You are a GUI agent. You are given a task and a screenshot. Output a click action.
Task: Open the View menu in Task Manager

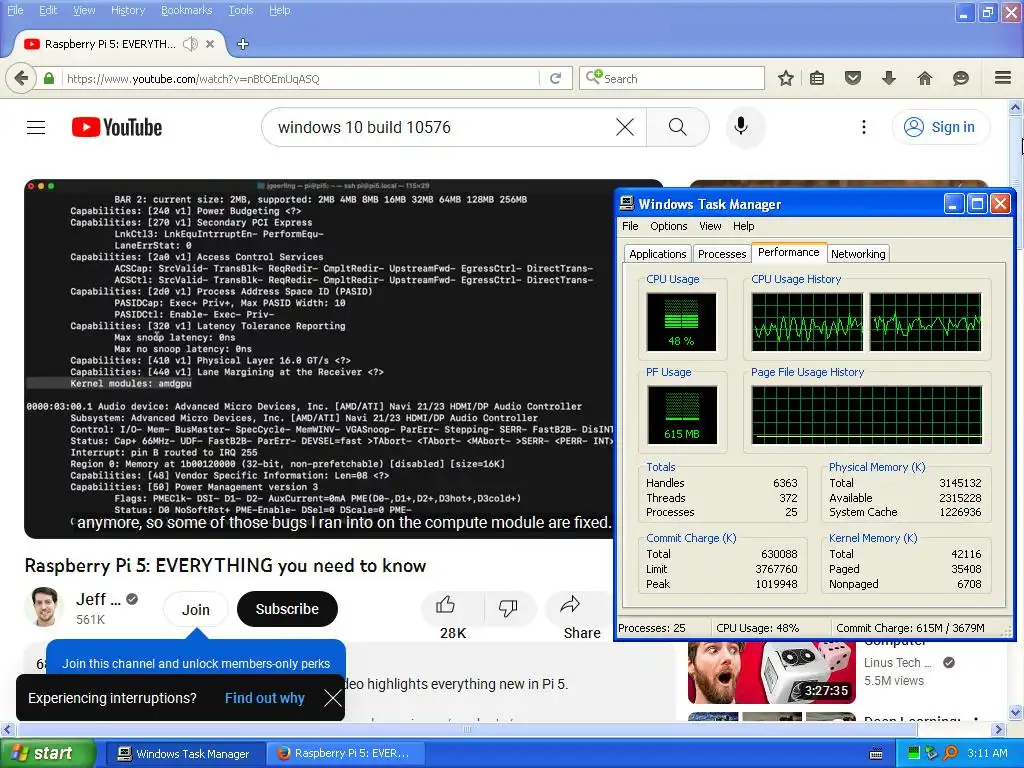pos(710,226)
